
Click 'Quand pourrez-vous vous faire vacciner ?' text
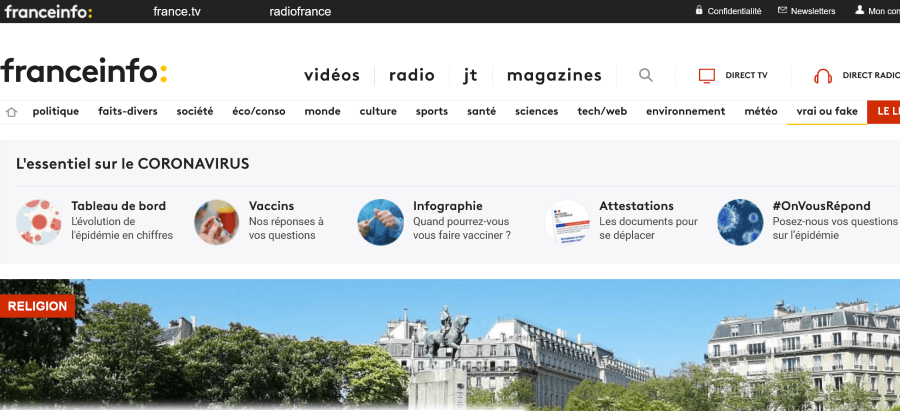click(x=461, y=228)
